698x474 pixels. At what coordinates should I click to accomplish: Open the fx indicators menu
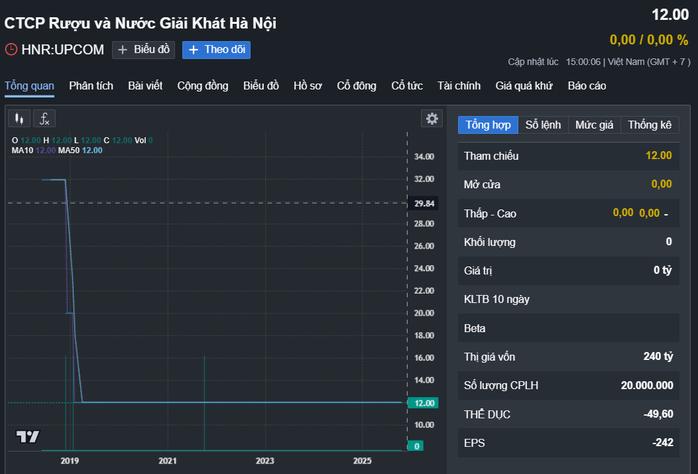[46, 118]
